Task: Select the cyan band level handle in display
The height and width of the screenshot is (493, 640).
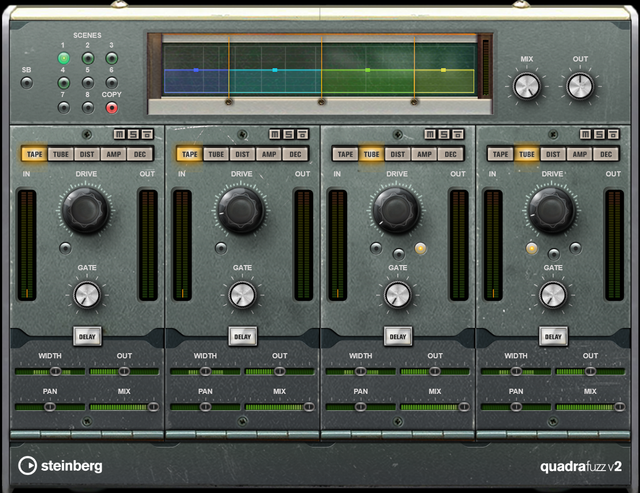Action: pos(275,70)
